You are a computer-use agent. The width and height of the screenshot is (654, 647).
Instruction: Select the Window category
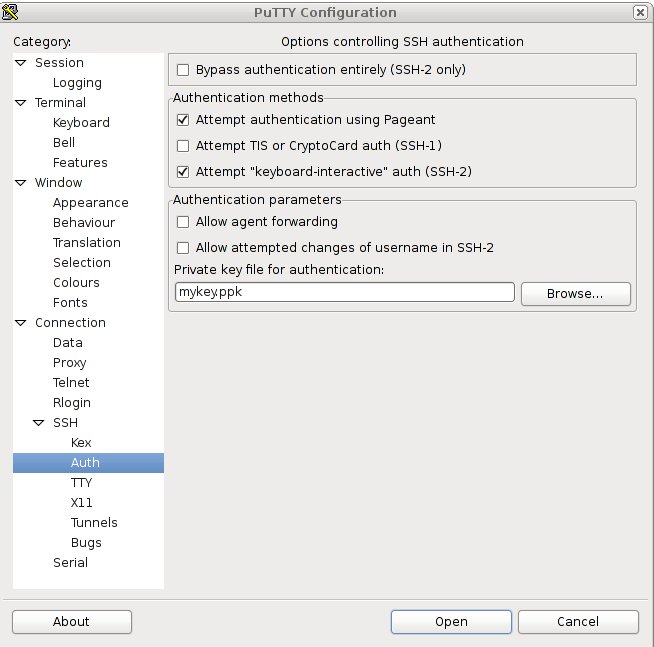coord(58,183)
